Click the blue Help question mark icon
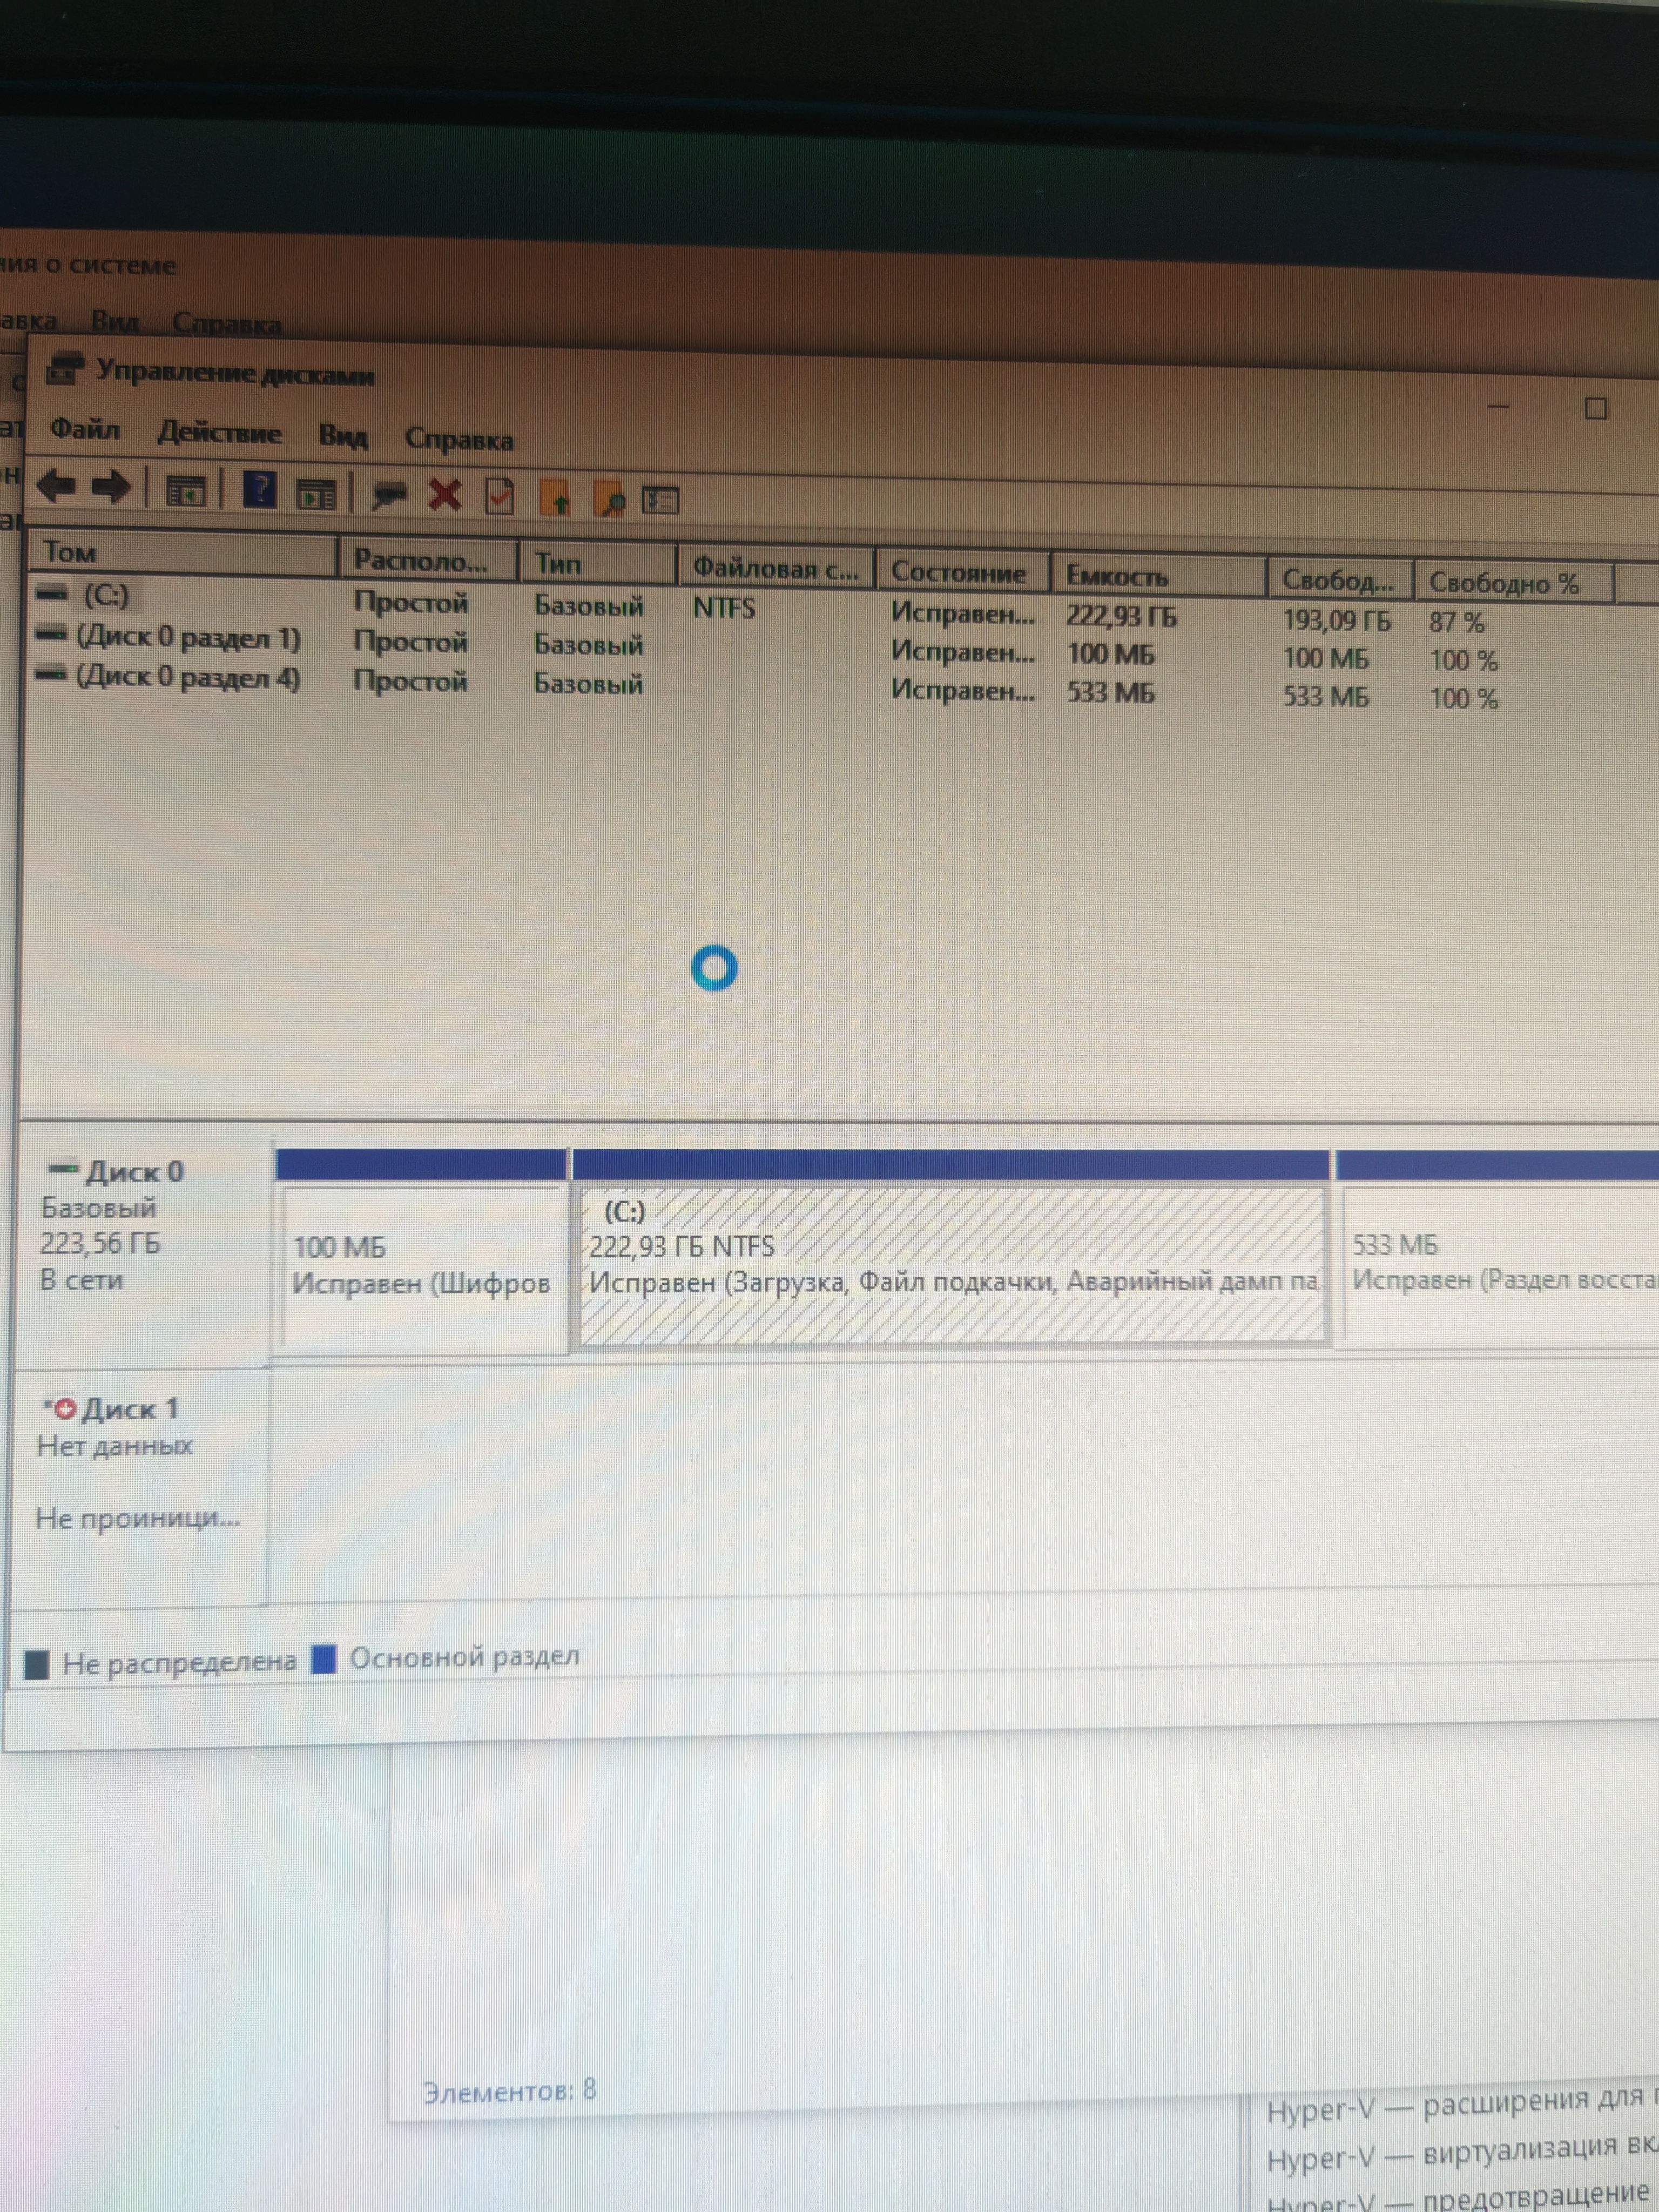1659x2212 pixels. (x=259, y=489)
